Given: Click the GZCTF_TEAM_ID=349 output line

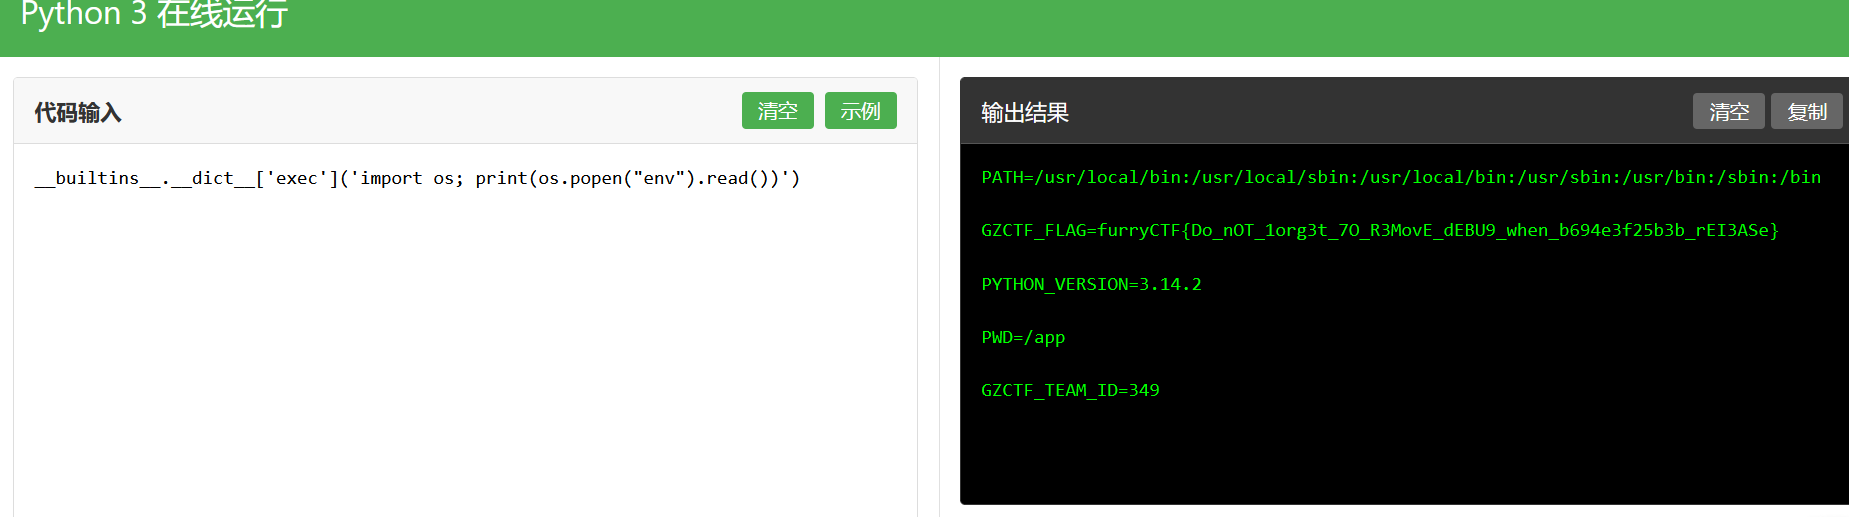Looking at the screenshot, I should (x=1070, y=390).
